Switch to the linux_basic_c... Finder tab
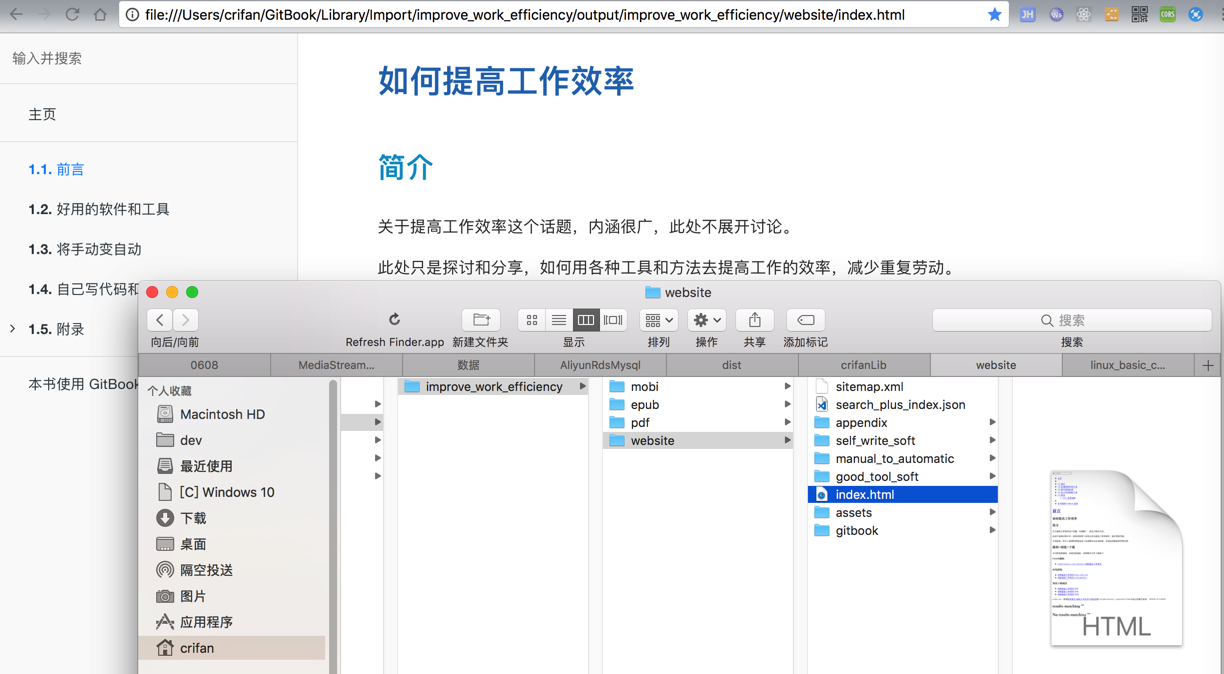Screen dimensions: 1224x674 1128,365
